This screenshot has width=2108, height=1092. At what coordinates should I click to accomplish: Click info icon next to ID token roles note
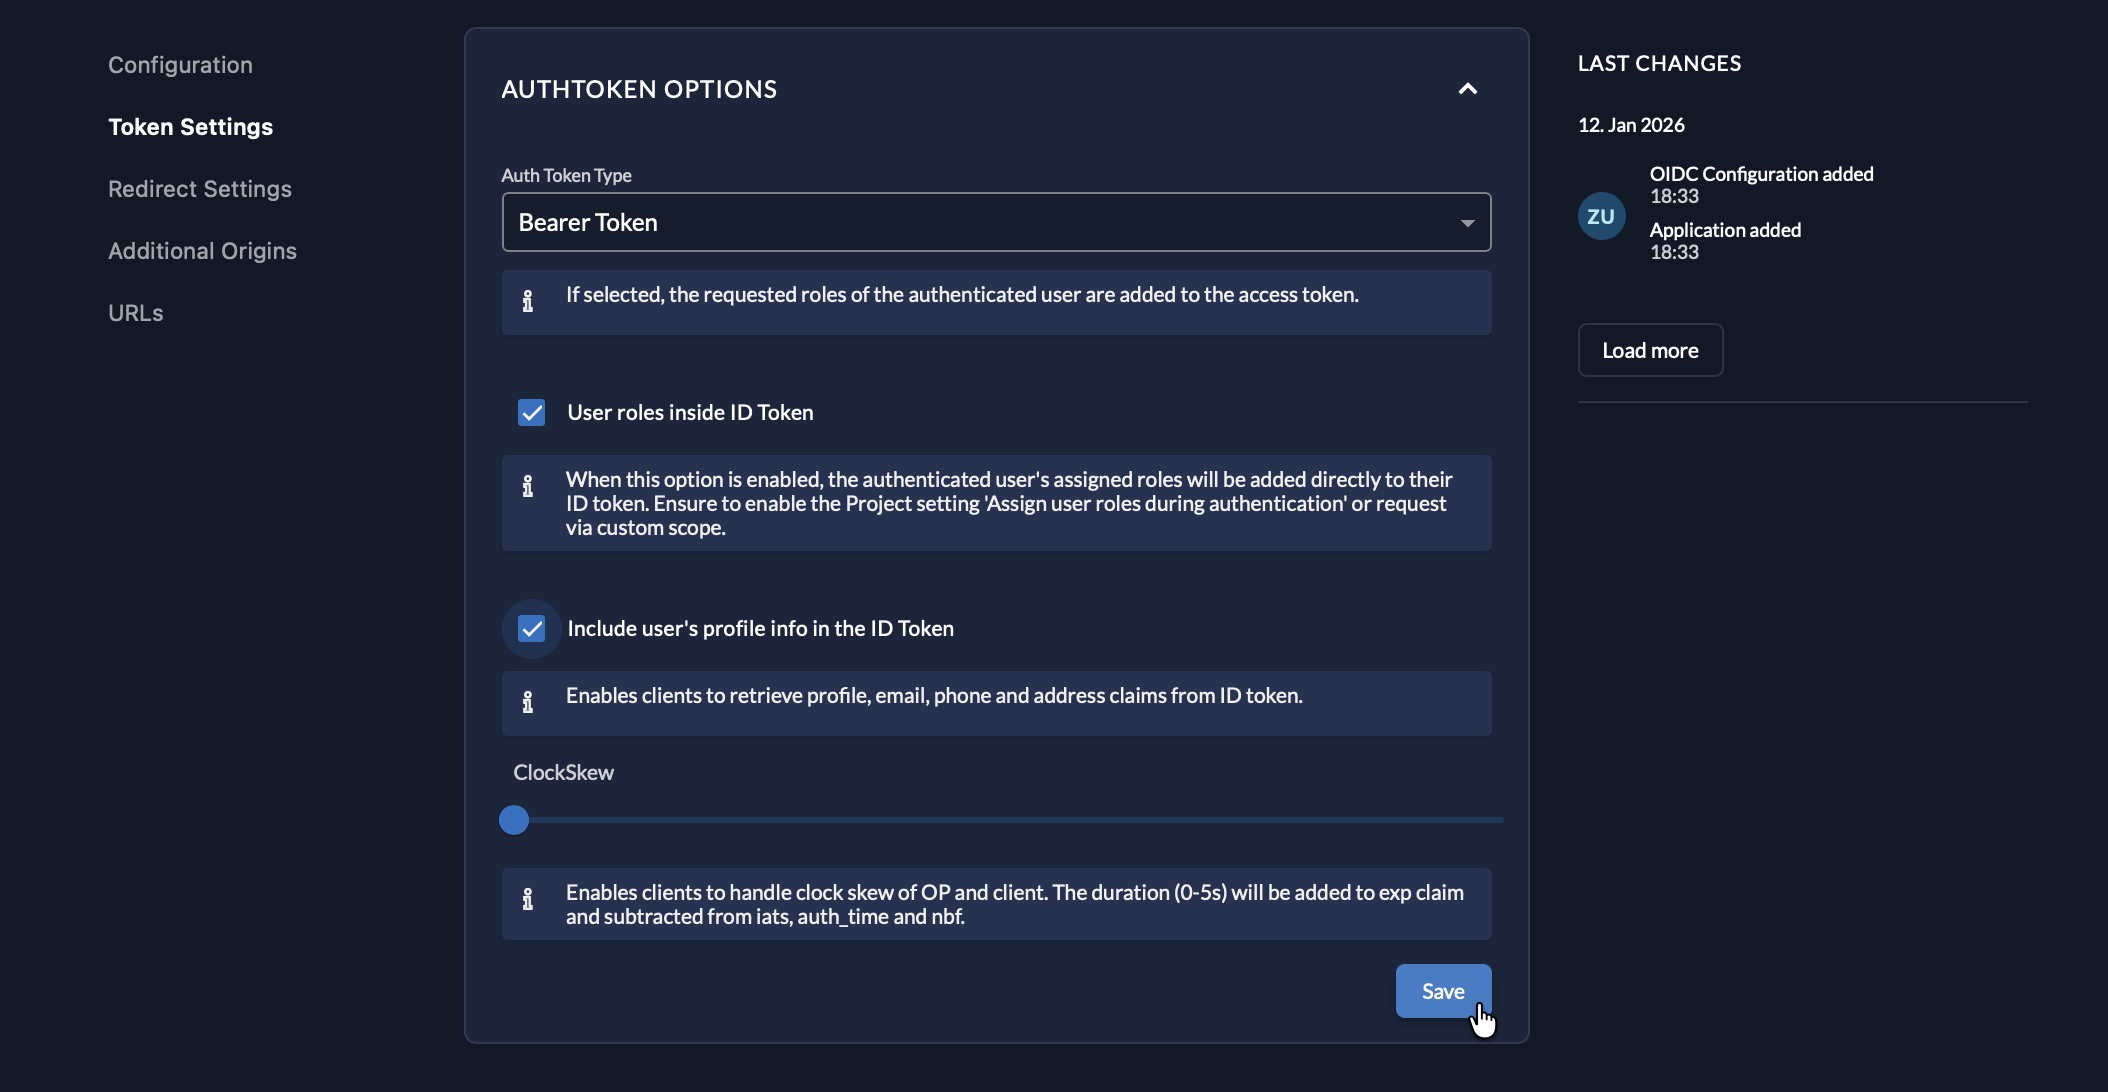coord(528,487)
